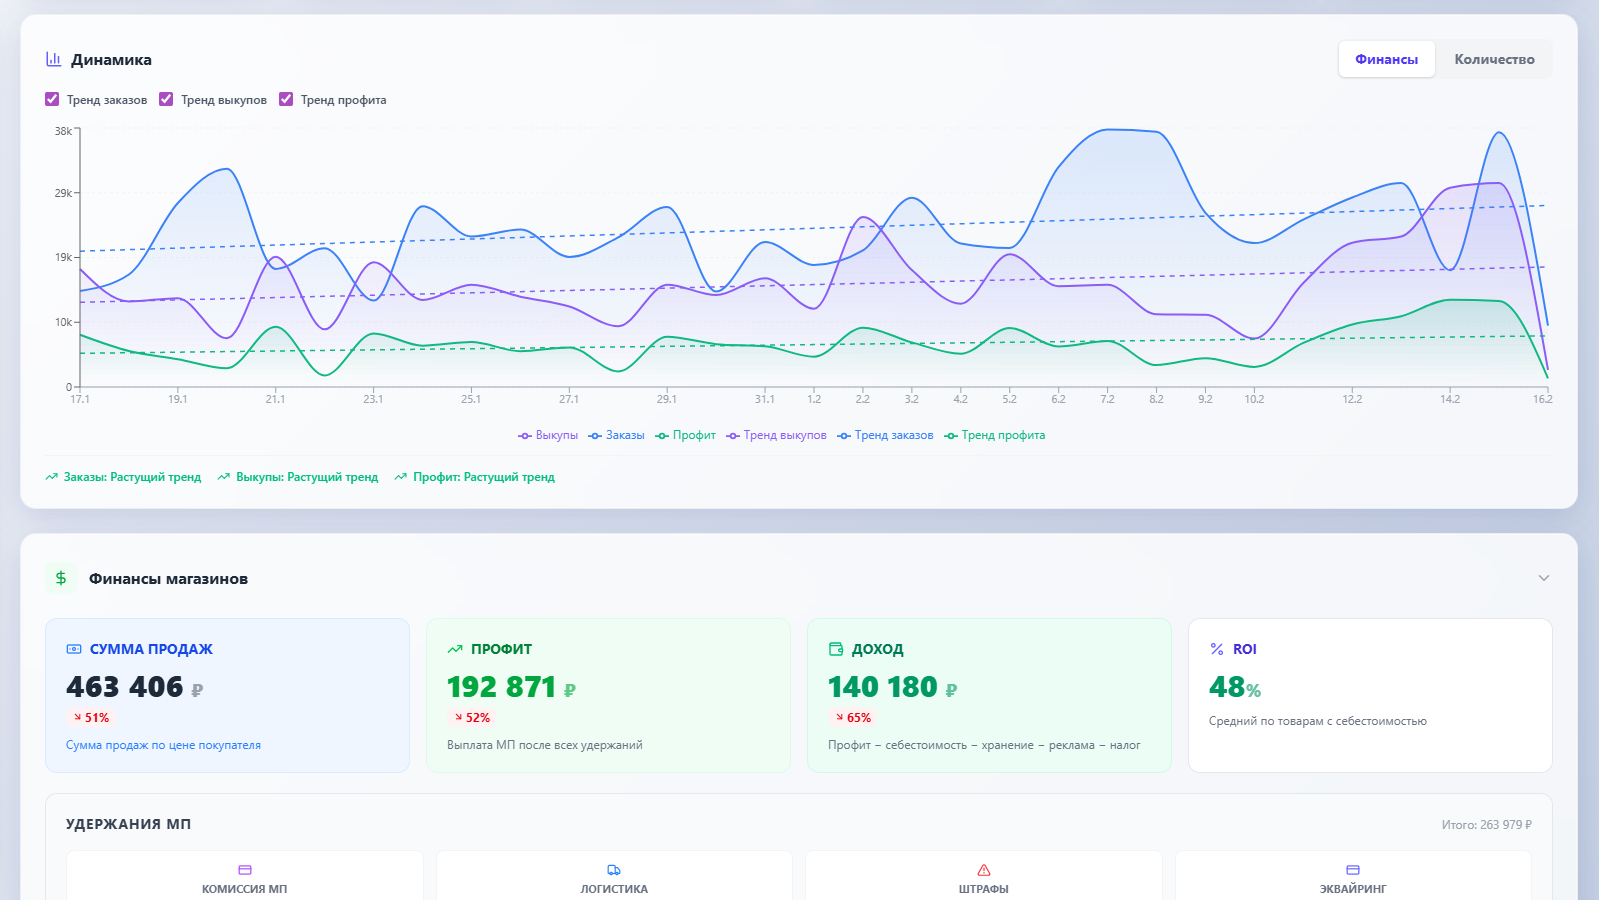Click the trend arrow icon beside Профит

point(455,649)
